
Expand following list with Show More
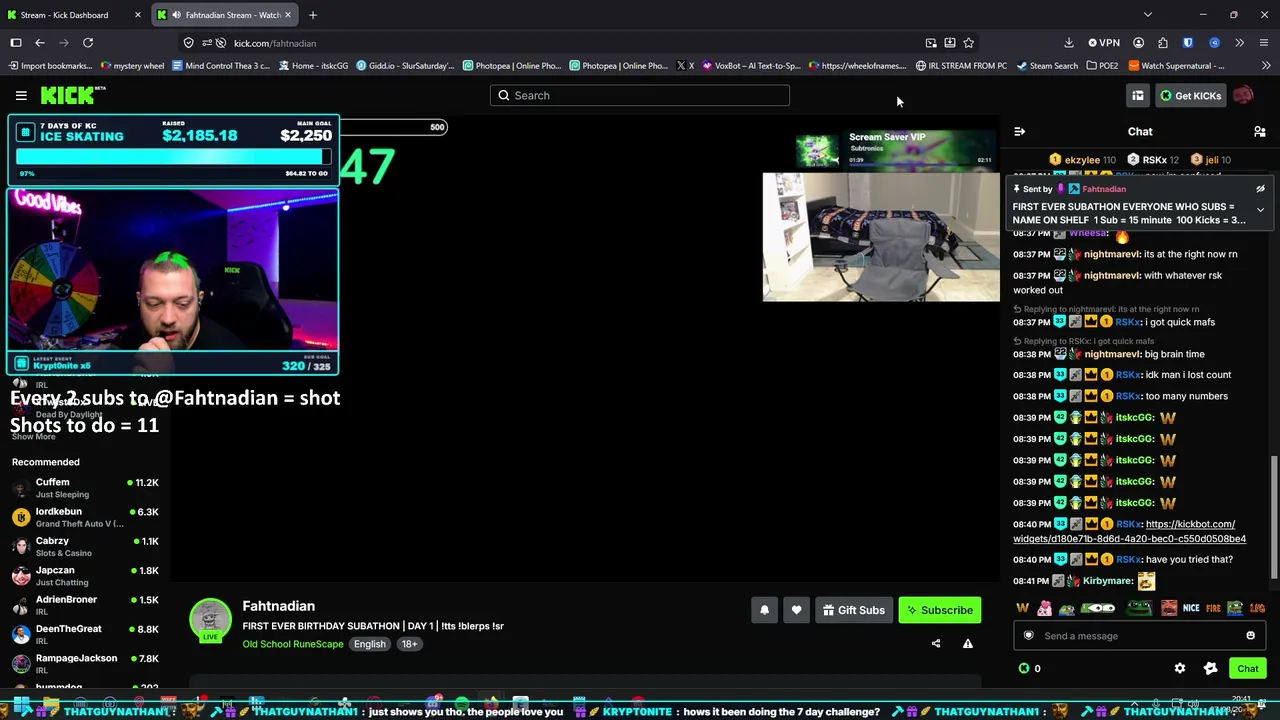pyautogui.click(x=33, y=436)
